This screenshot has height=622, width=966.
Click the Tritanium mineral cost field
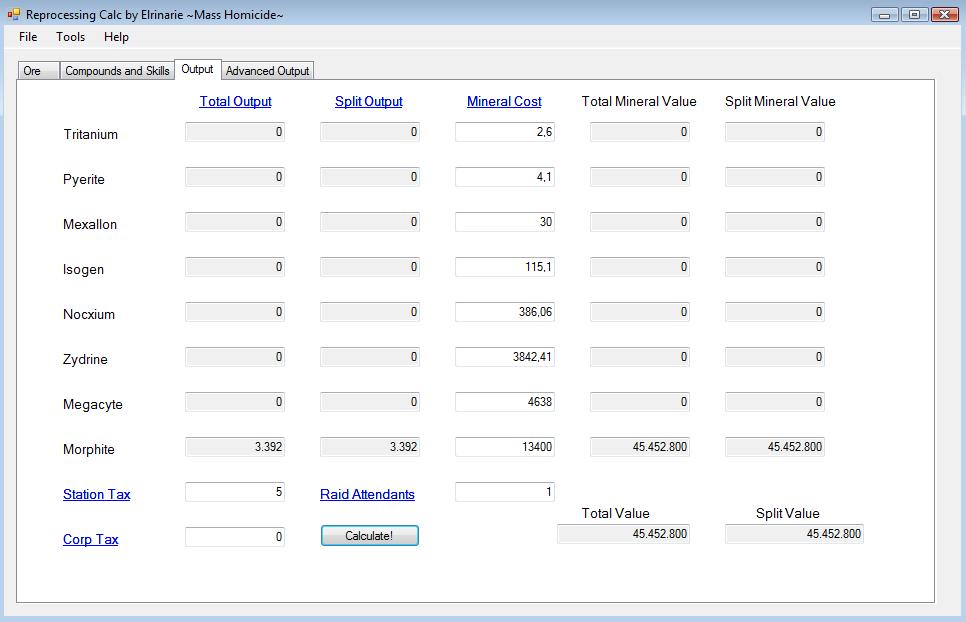tap(505, 132)
